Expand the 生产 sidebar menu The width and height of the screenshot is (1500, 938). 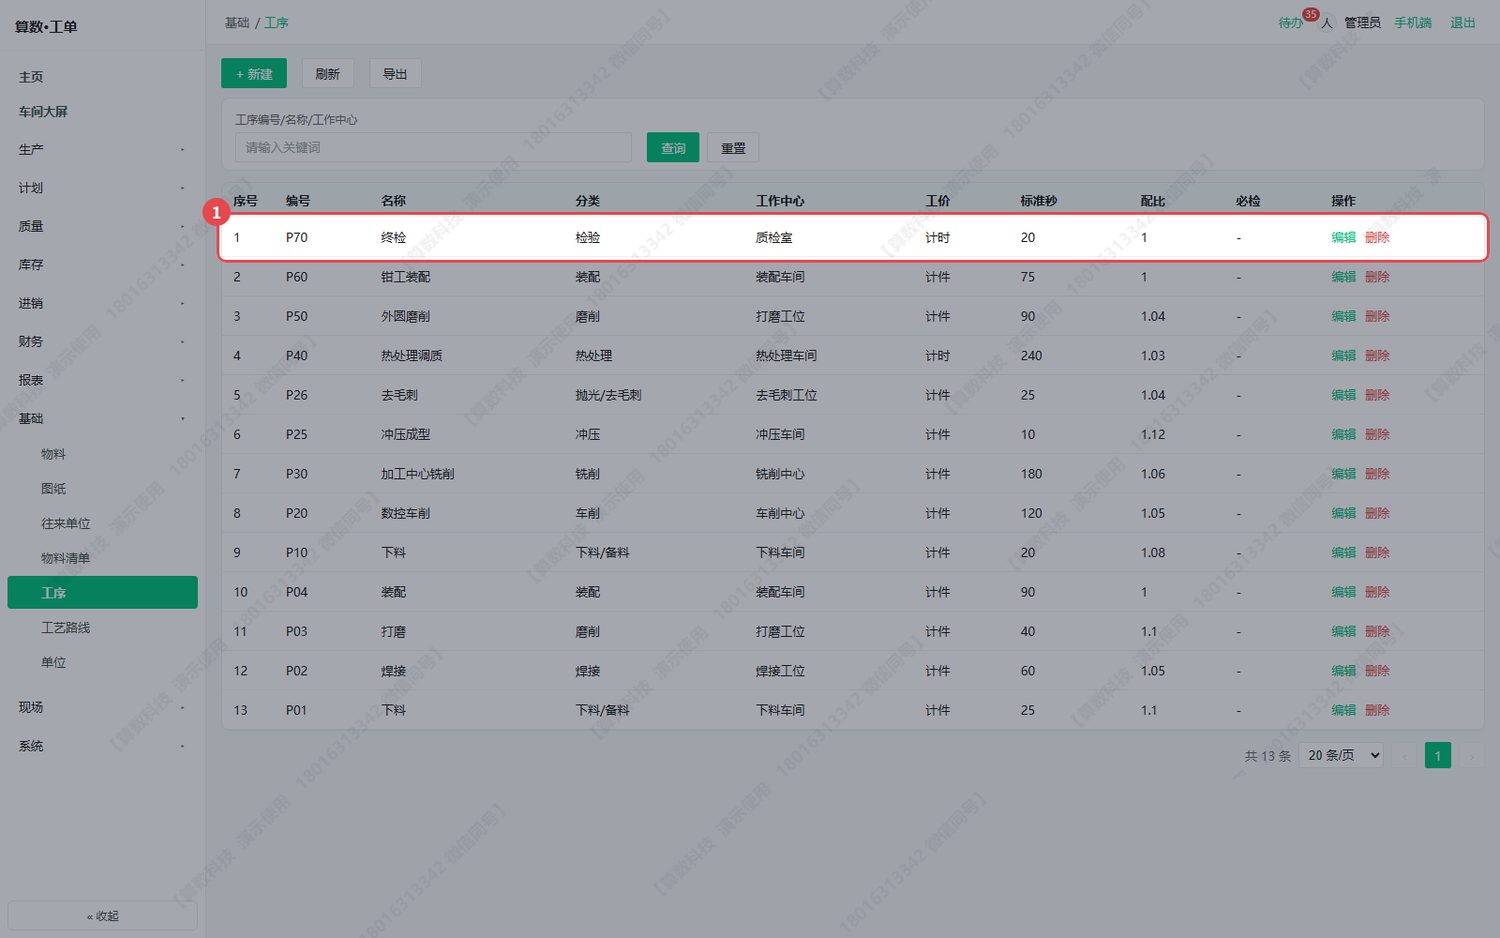click(x=102, y=149)
